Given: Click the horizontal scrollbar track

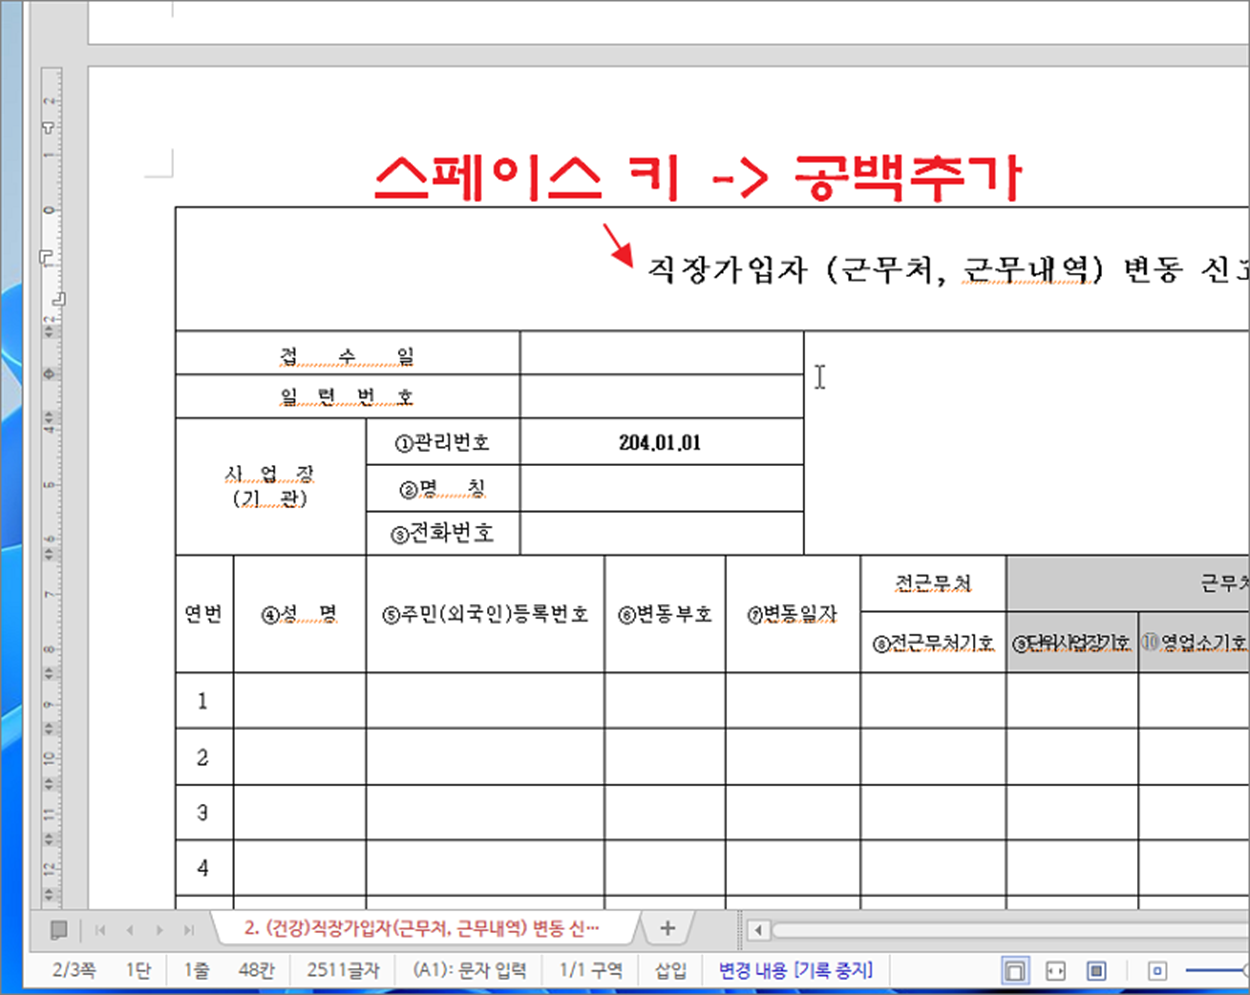Looking at the screenshot, I should pos(1010,930).
